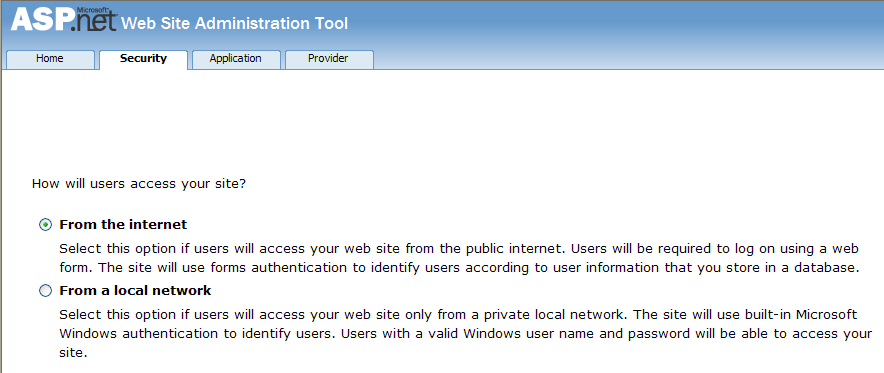Select the Security tab
884x373 pixels.
click(x=143, y=59)
